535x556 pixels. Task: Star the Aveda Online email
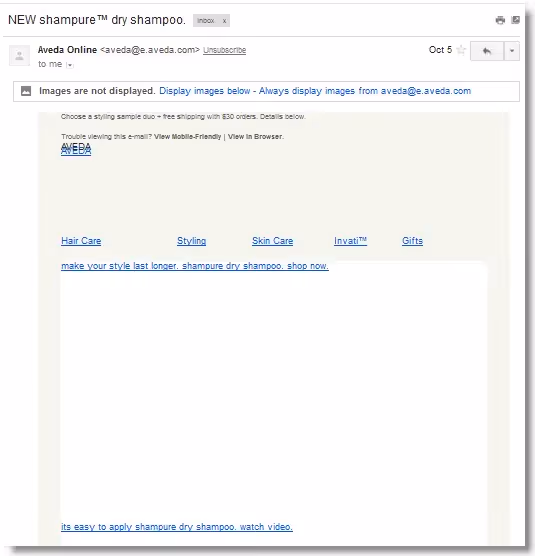[x=461, y=50]
